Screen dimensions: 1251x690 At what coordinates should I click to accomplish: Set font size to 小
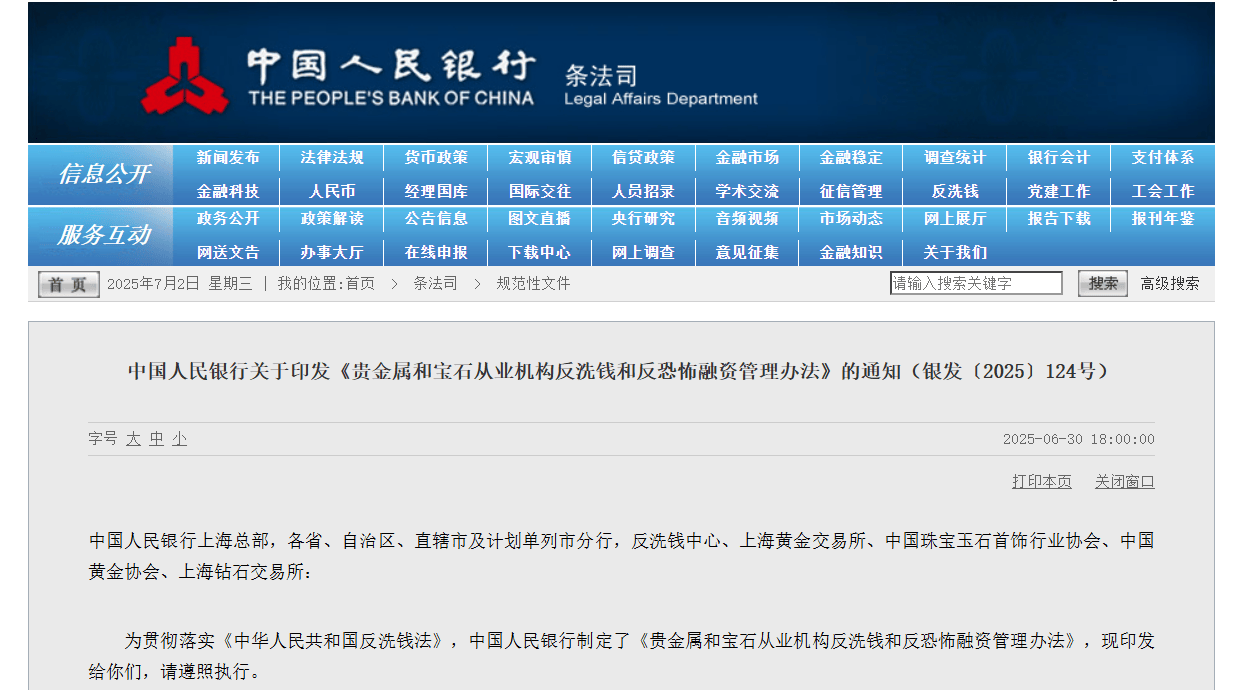click(179, 439)
